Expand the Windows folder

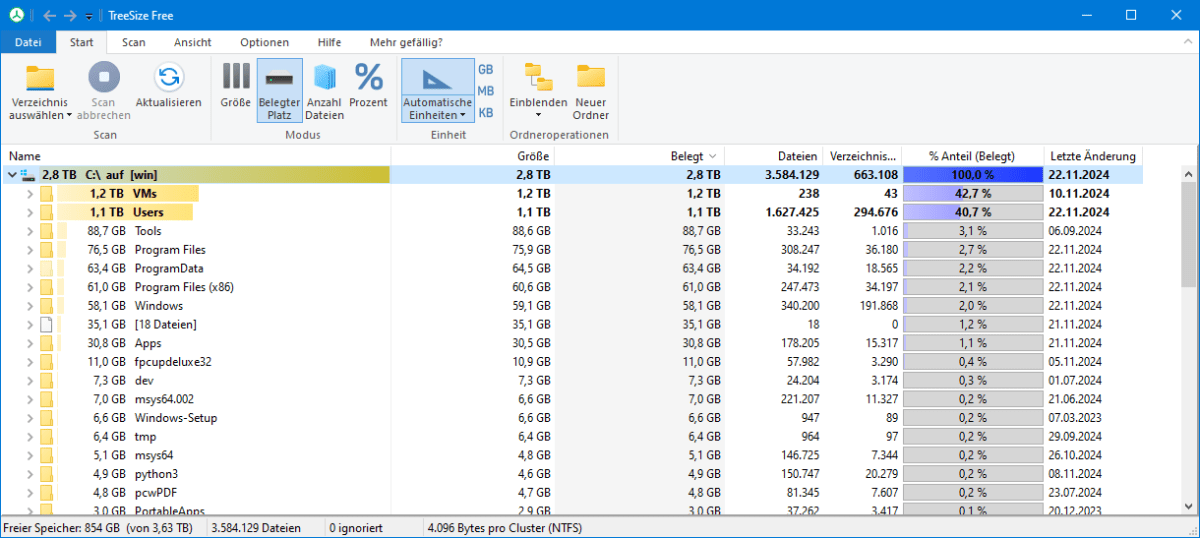[x=29, y=306]
